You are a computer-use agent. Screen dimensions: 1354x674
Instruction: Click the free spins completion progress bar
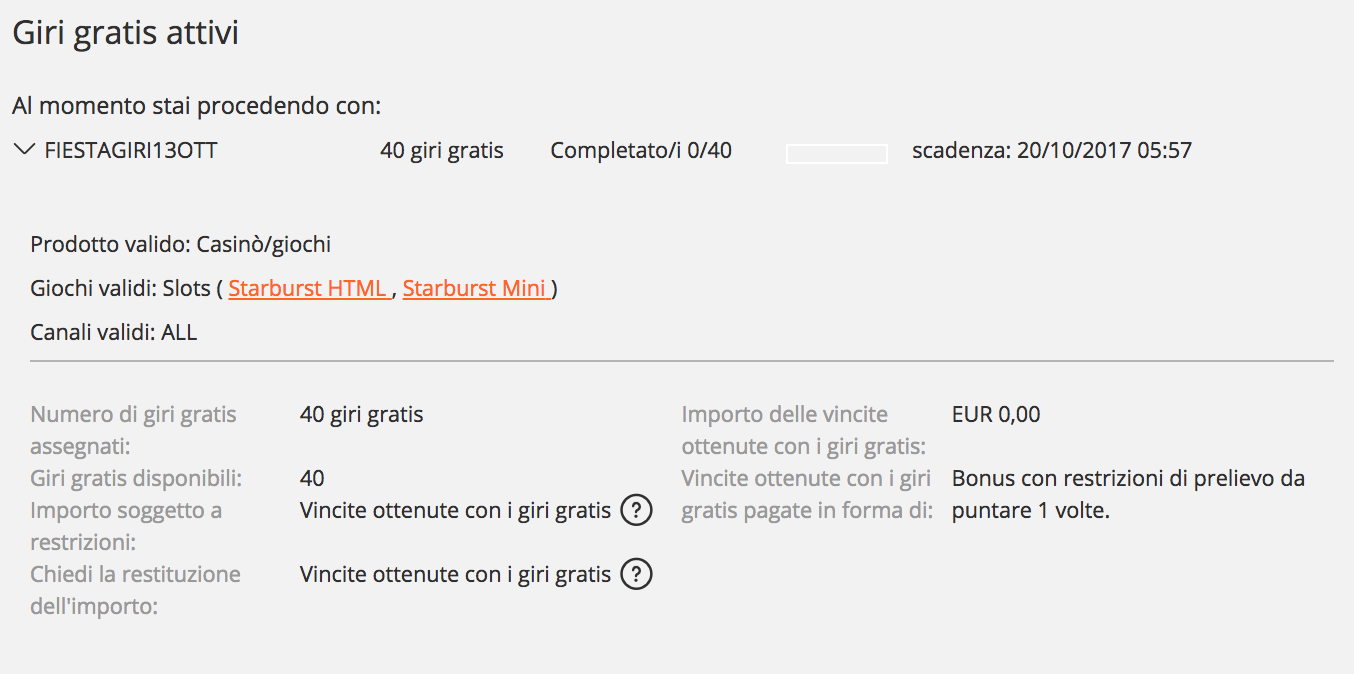[x=837, y=153]
